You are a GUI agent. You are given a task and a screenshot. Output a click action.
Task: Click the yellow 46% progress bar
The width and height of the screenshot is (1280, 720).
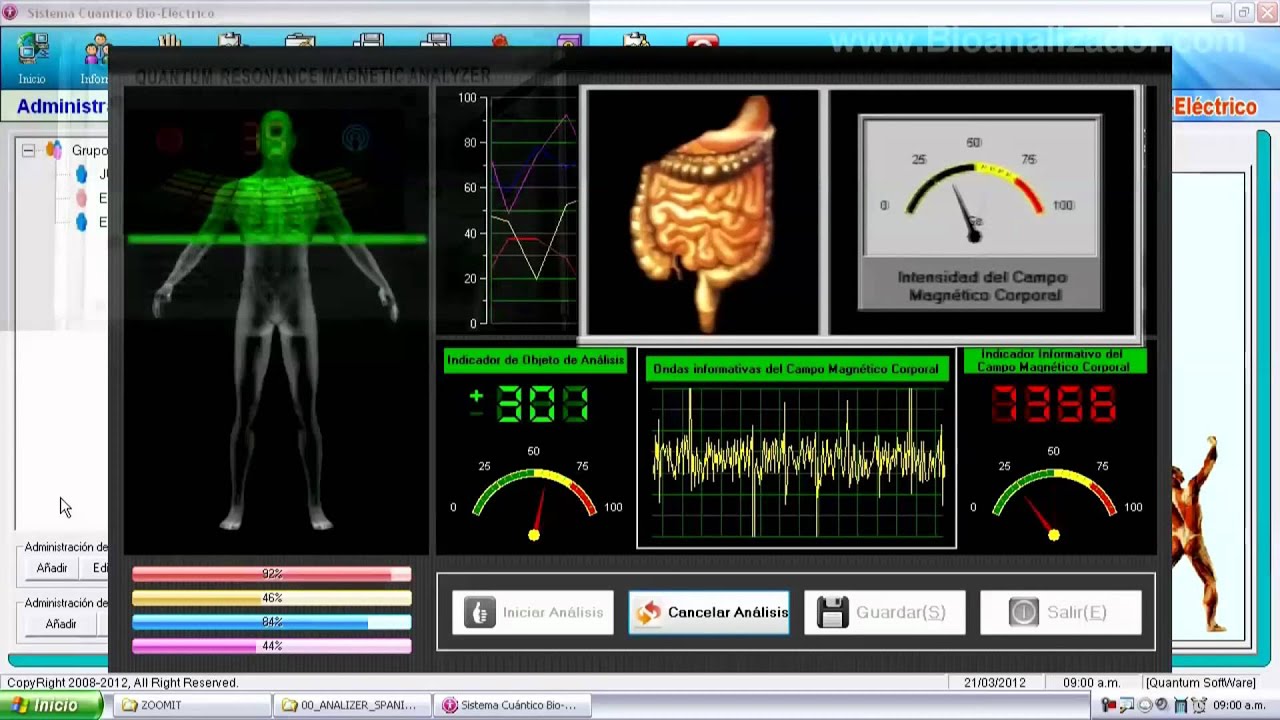(272, 598)
